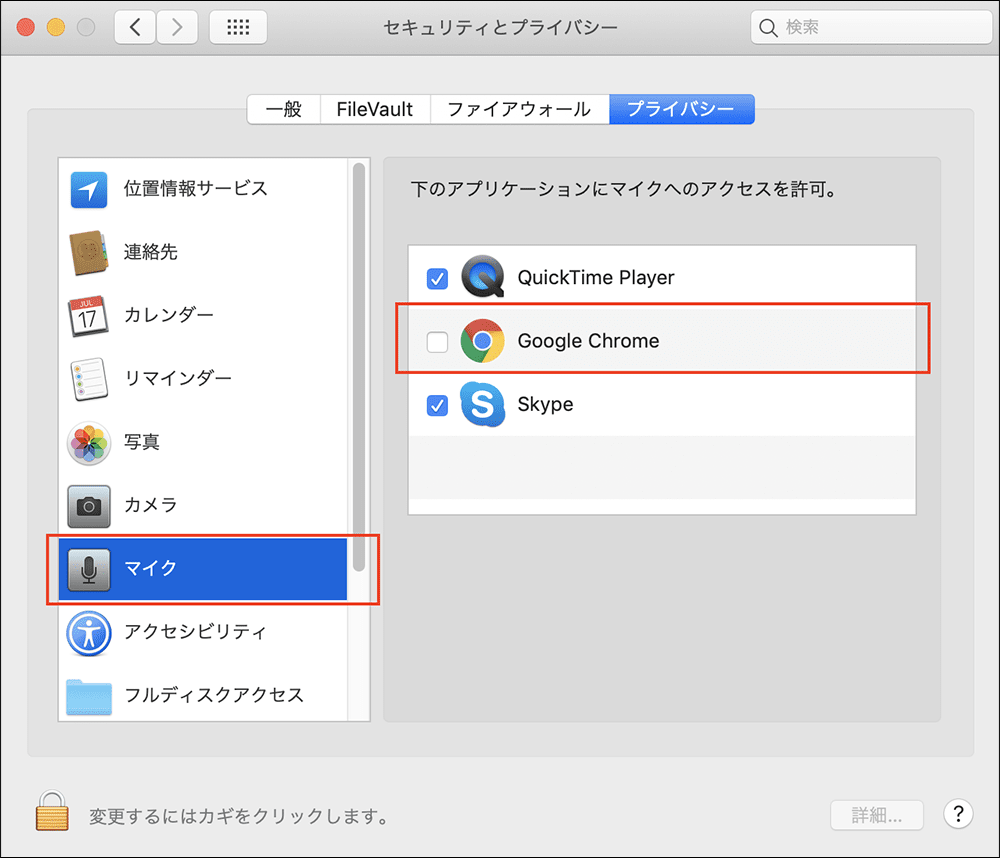Click the sidebar list scrollbar
This screenshot has height=858, width=1000.
pos(358,367)
